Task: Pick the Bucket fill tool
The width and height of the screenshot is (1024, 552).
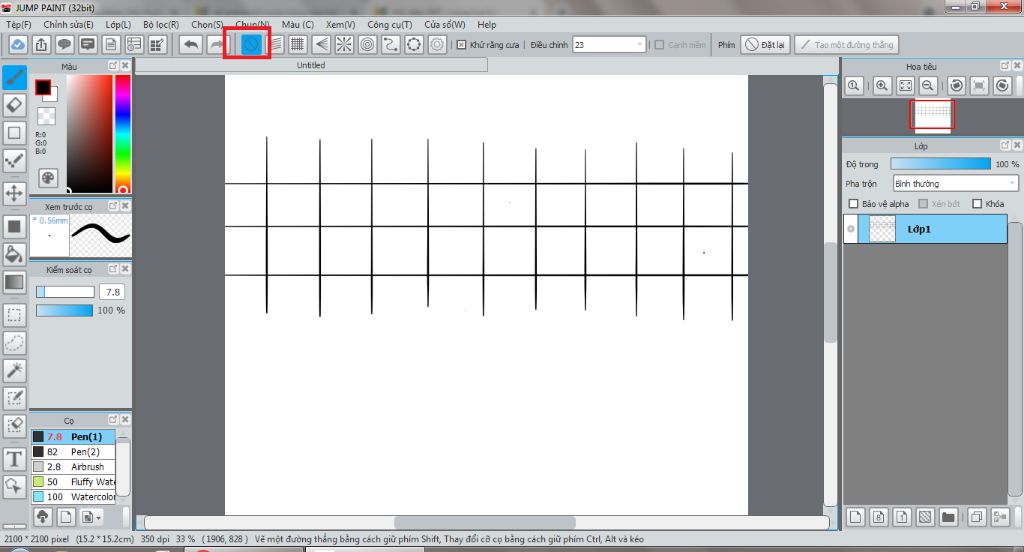Action: tap(14, 254)
